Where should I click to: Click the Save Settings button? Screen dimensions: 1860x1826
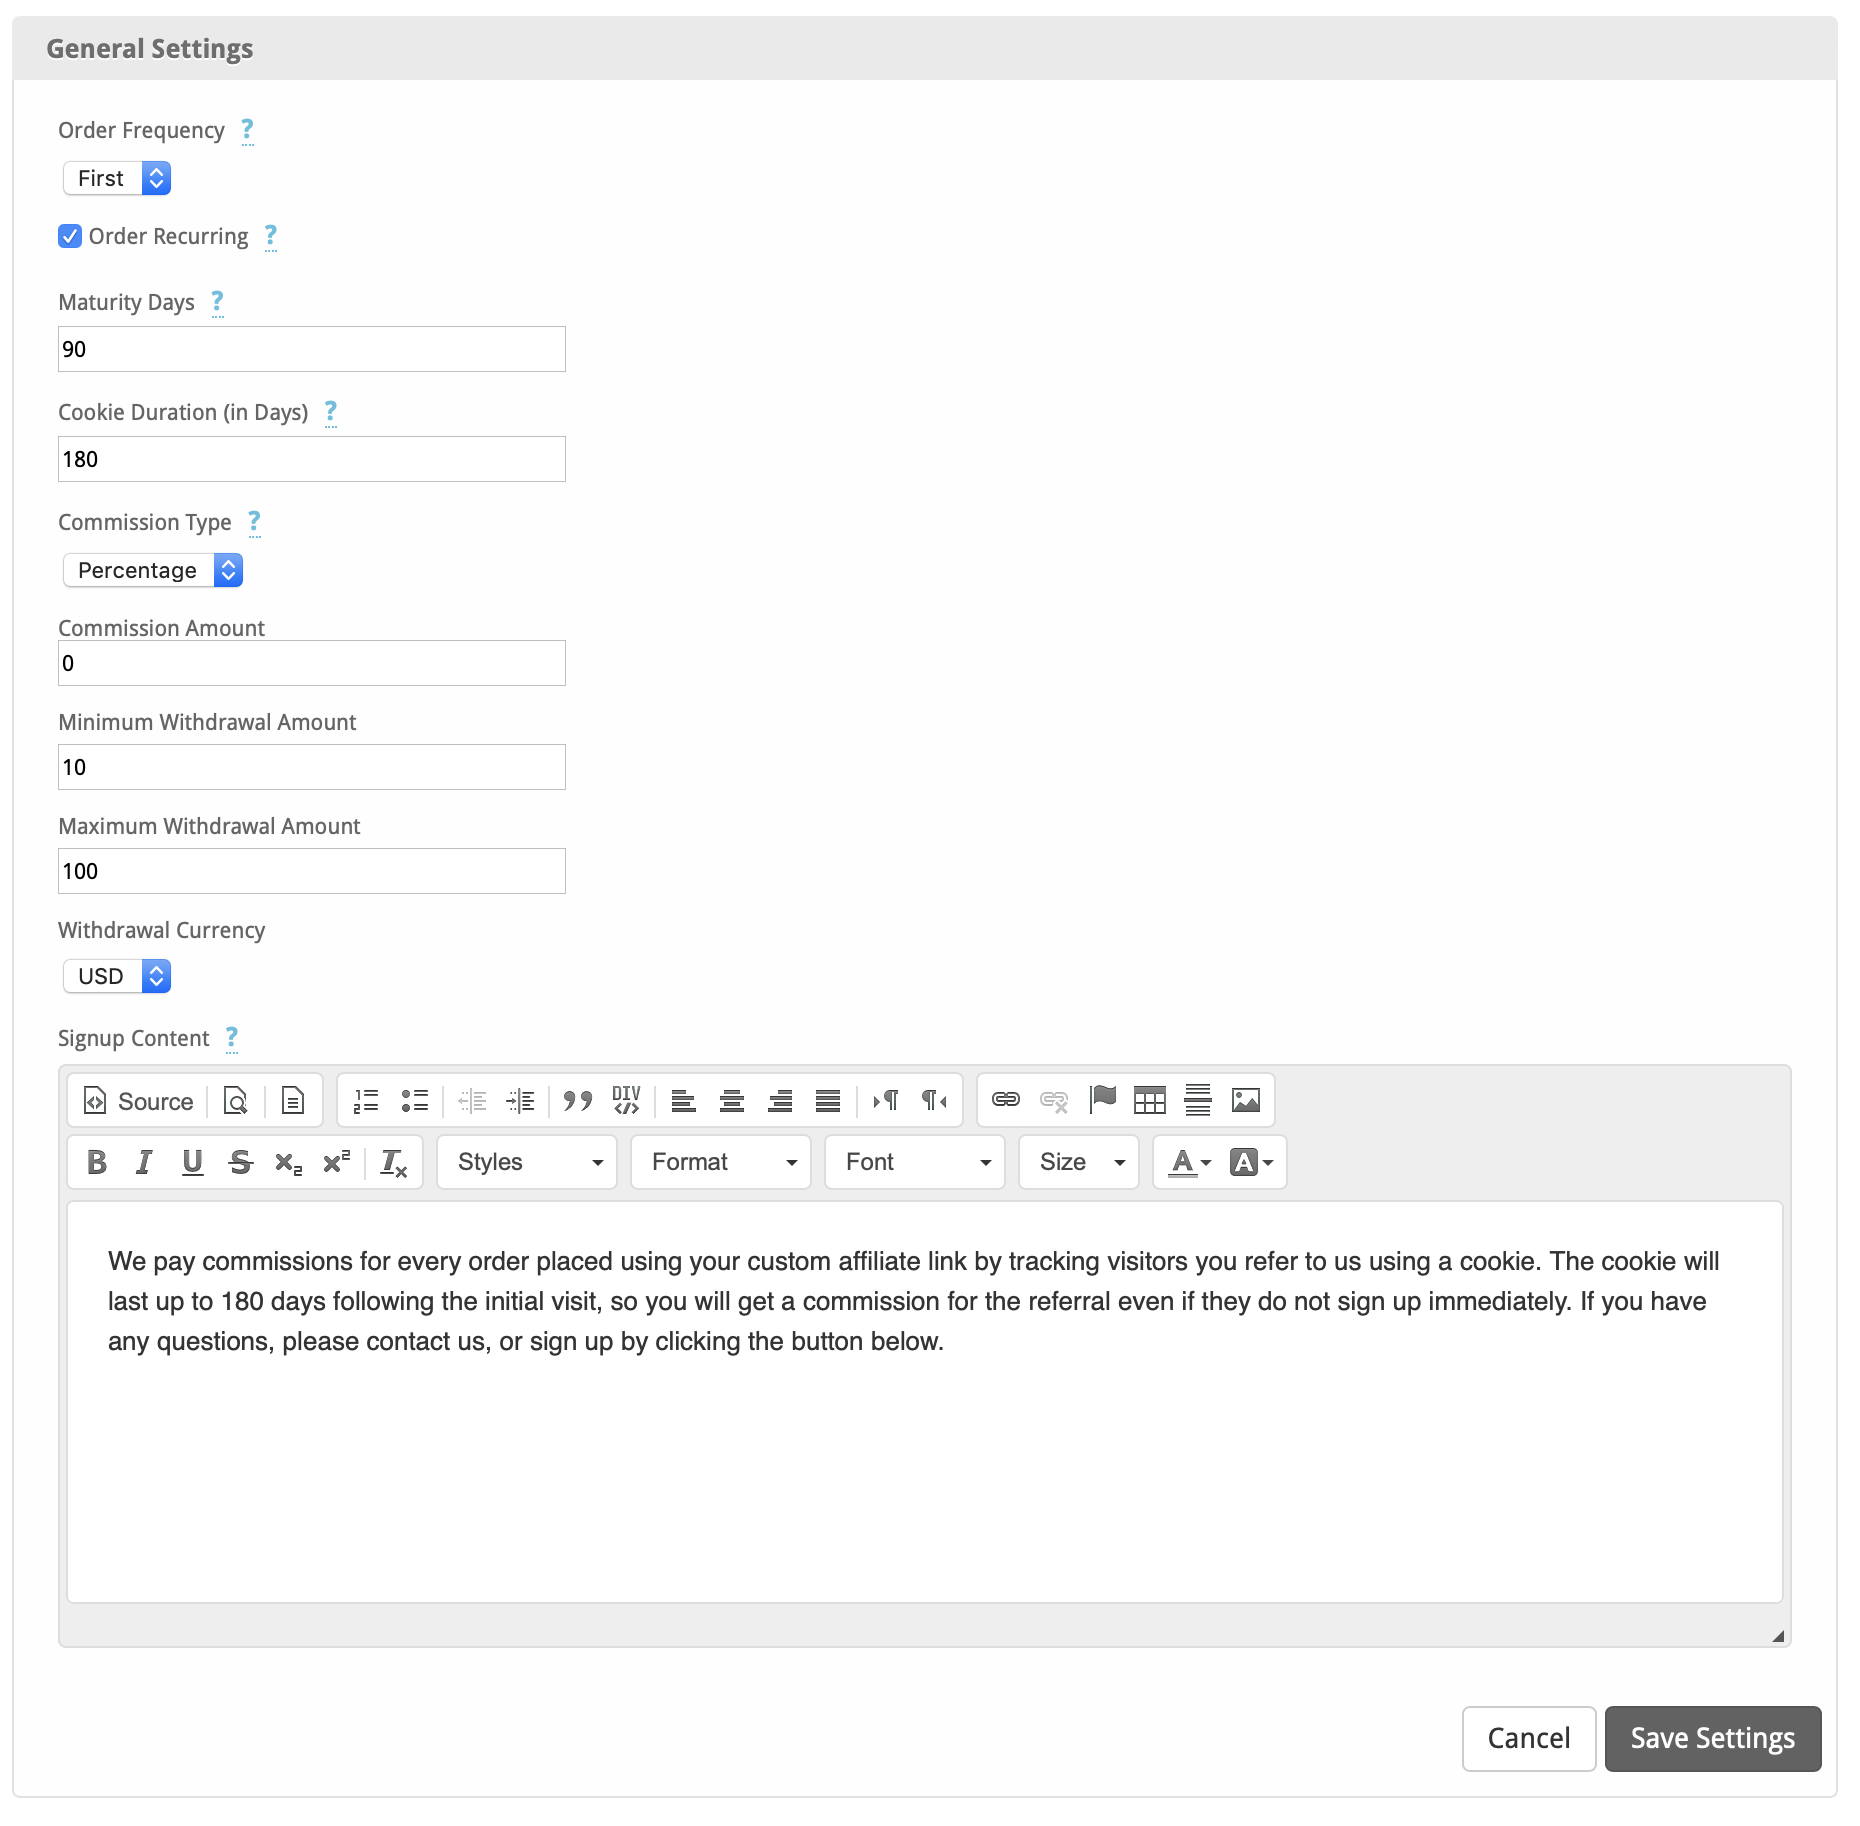[1712, 1738]
